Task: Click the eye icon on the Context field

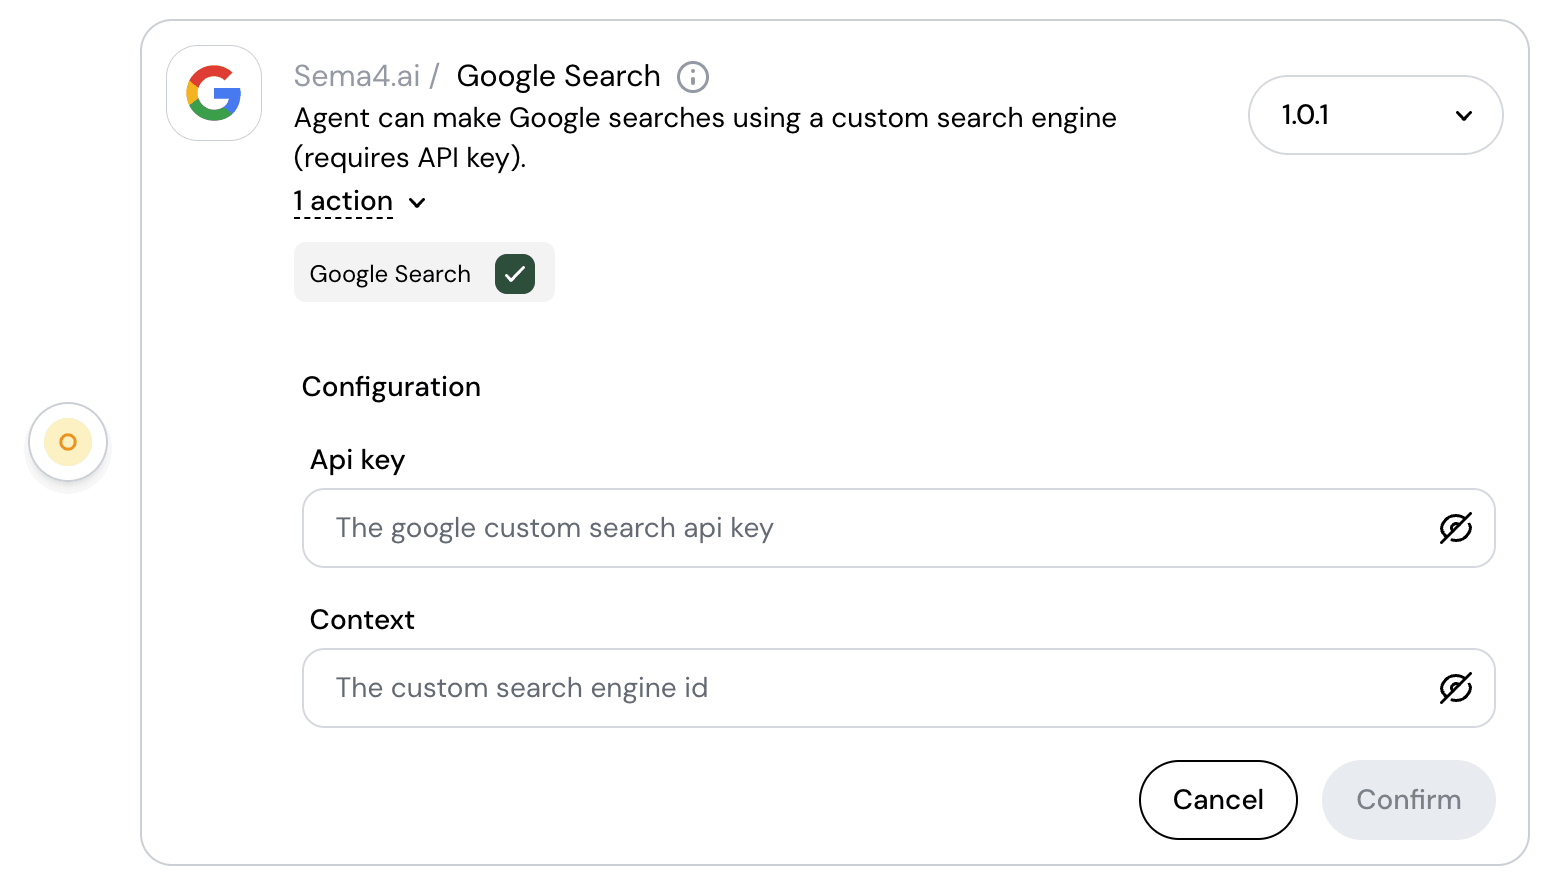Action: coord(1456,688)
